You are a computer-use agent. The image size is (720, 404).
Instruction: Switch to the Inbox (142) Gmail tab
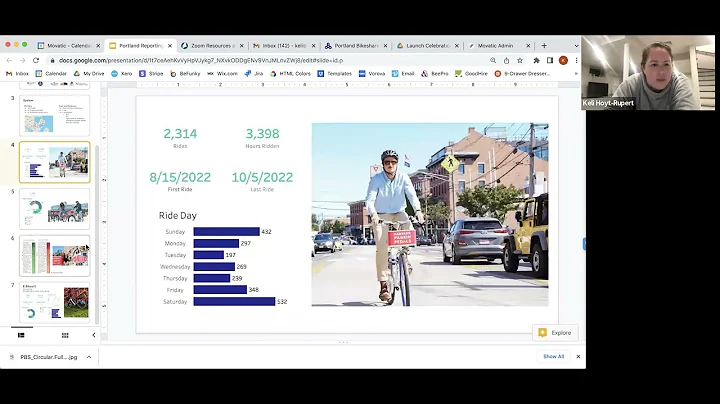[x=284, y=45]
